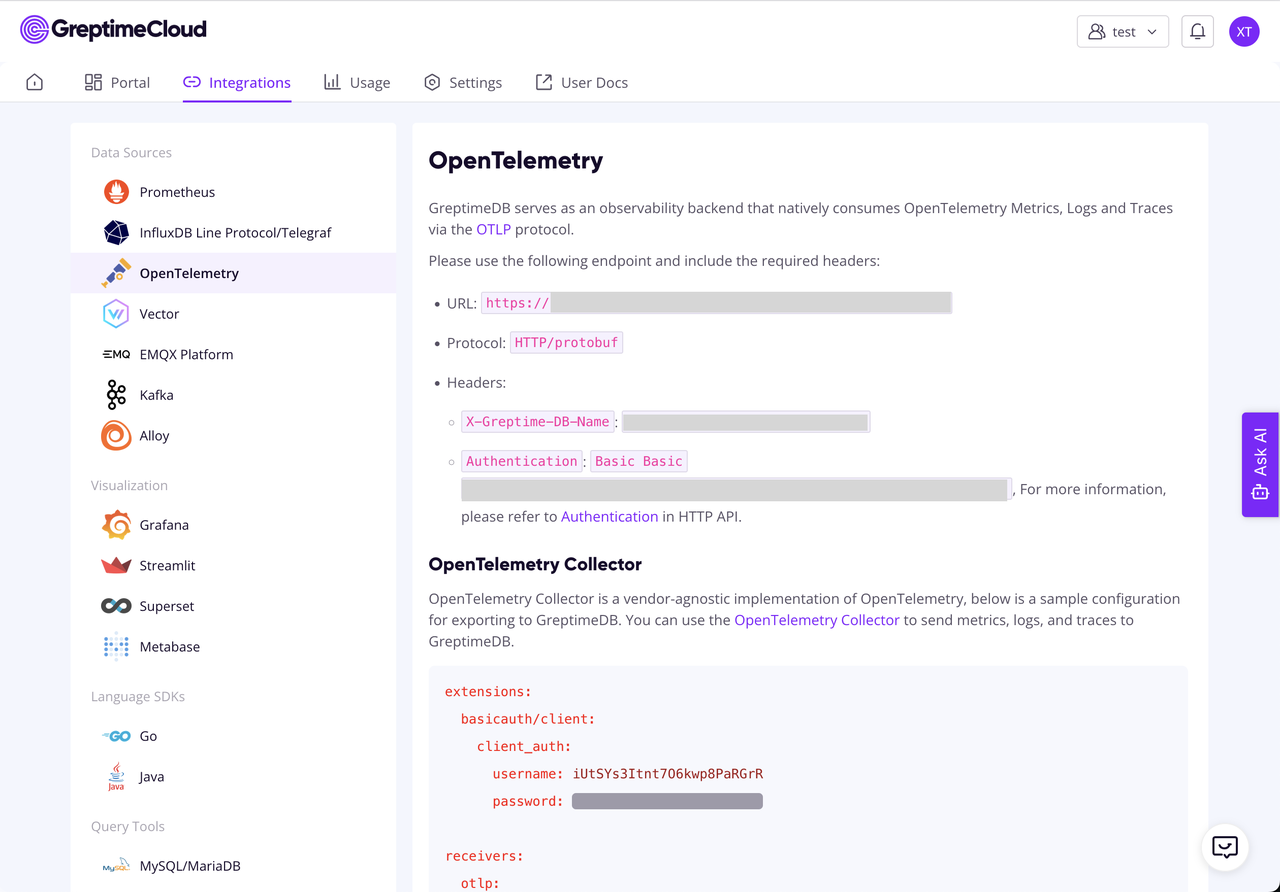Open the Kafka integration icon
This screenshot has height=892, width=1280.
116,395
